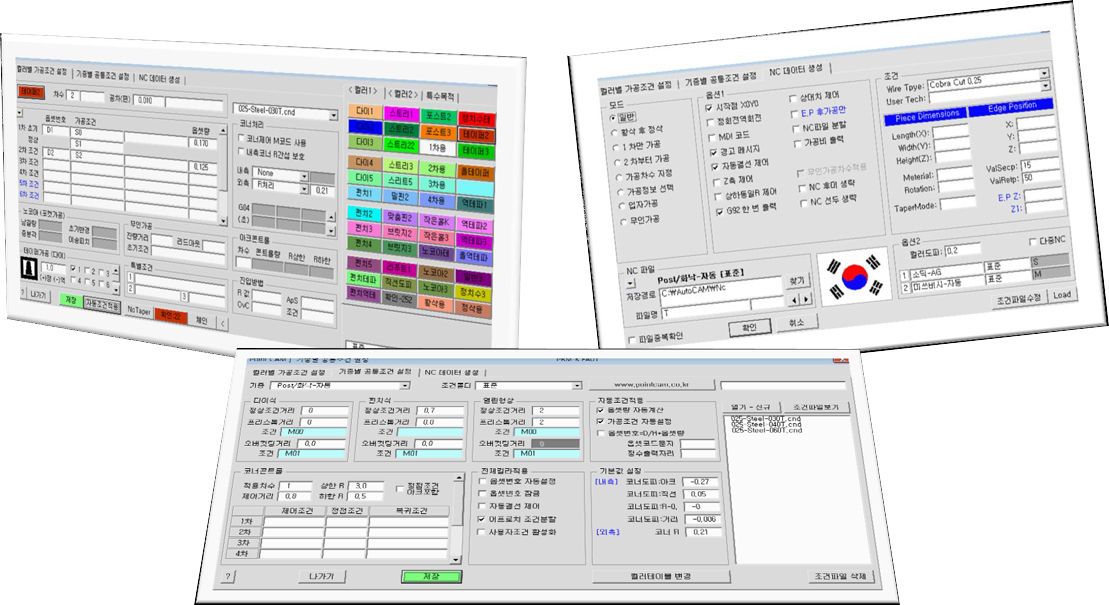Expand the User Tech dropdown

(x=1045, y=86)
